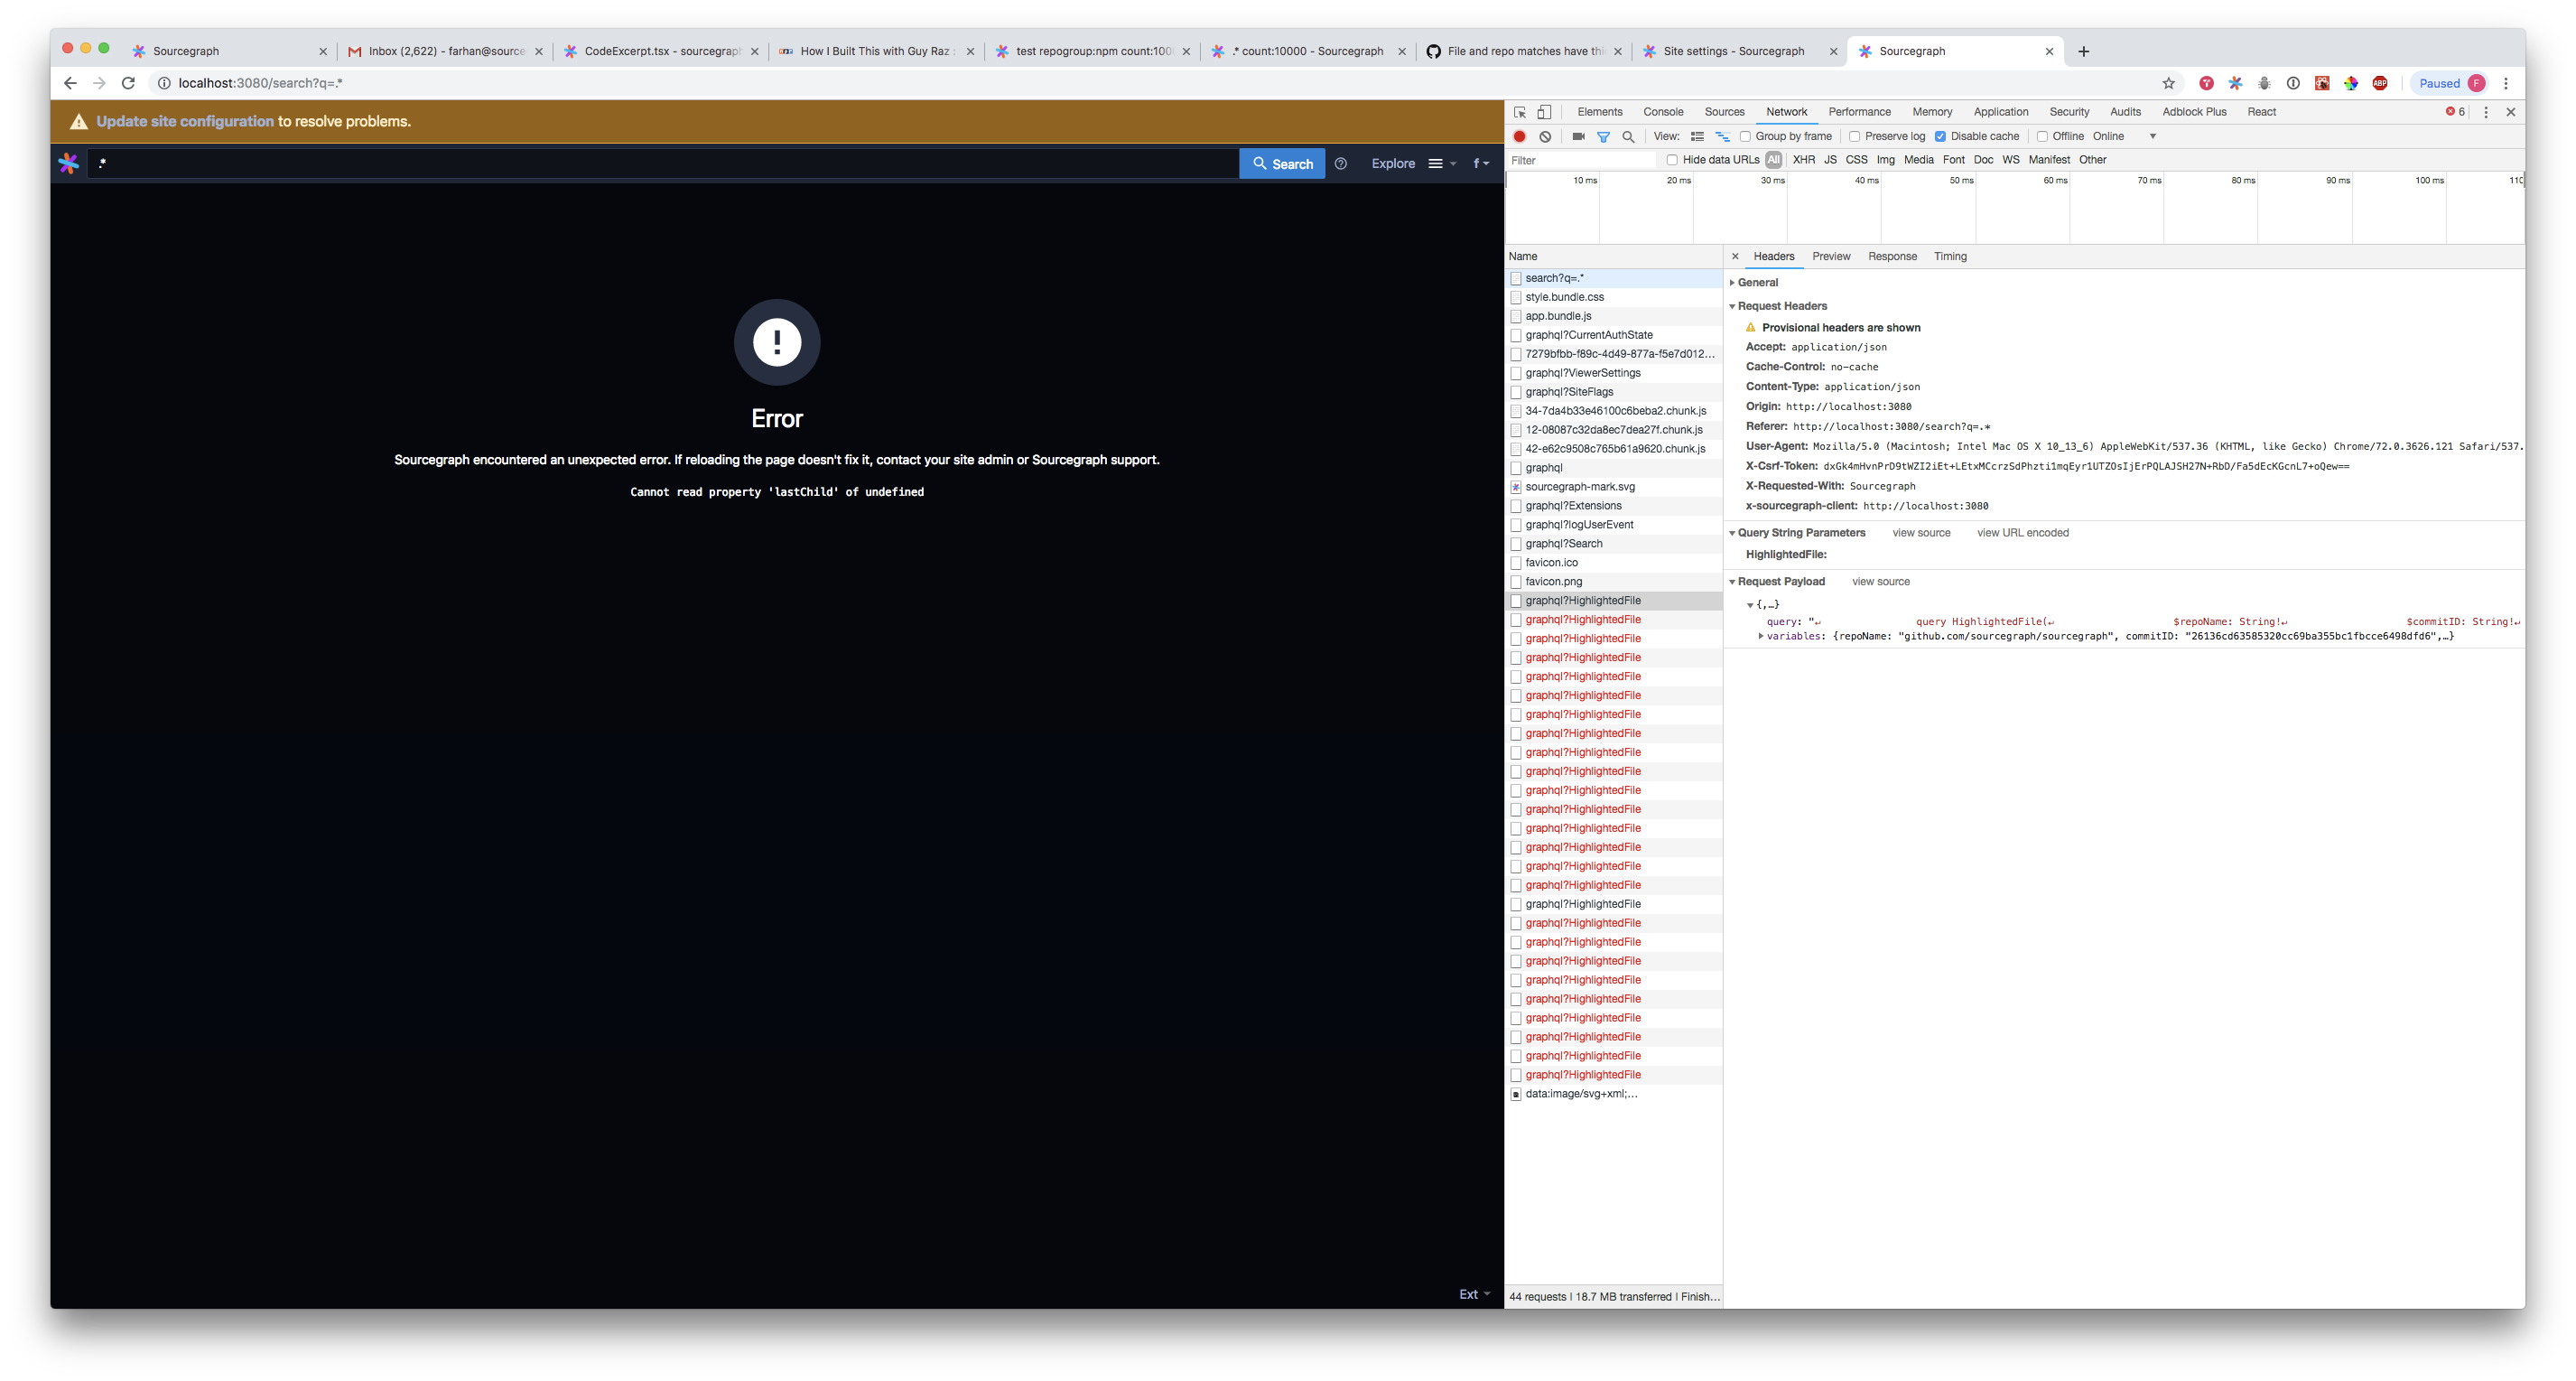Click the red error count badge

coord(2455,111)
